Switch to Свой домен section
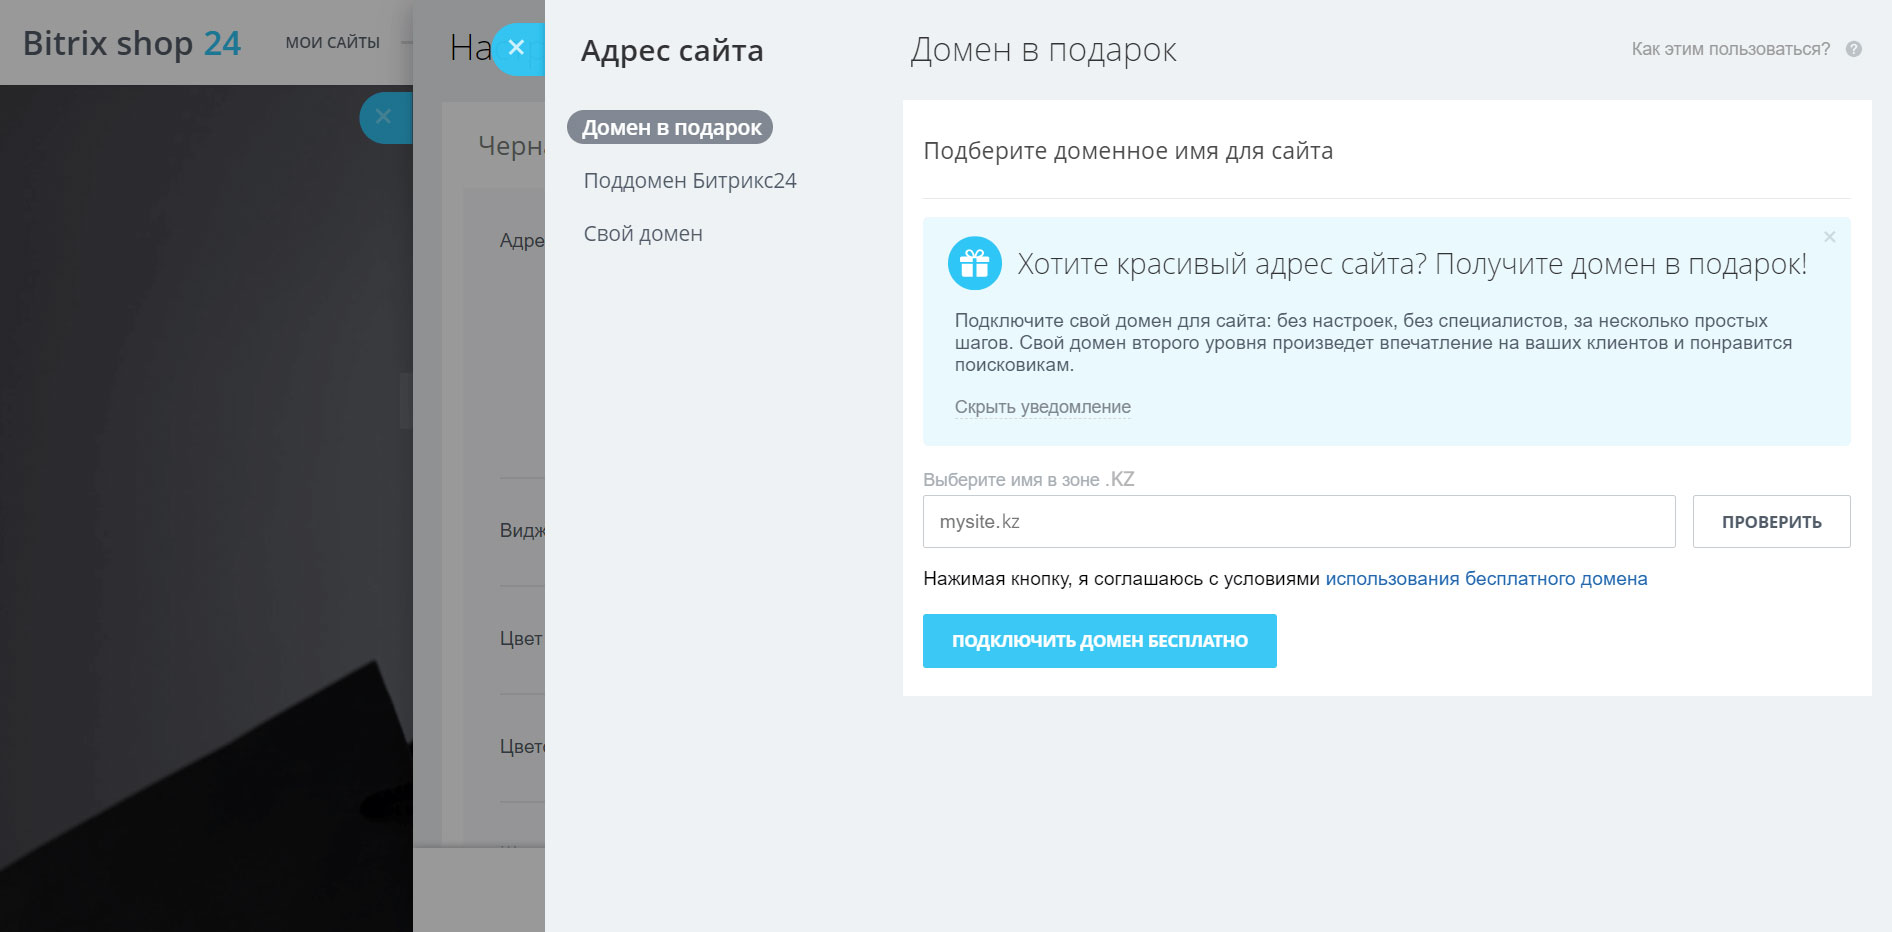The height and width of the screenshot is (932, 1892). (643, 234)
